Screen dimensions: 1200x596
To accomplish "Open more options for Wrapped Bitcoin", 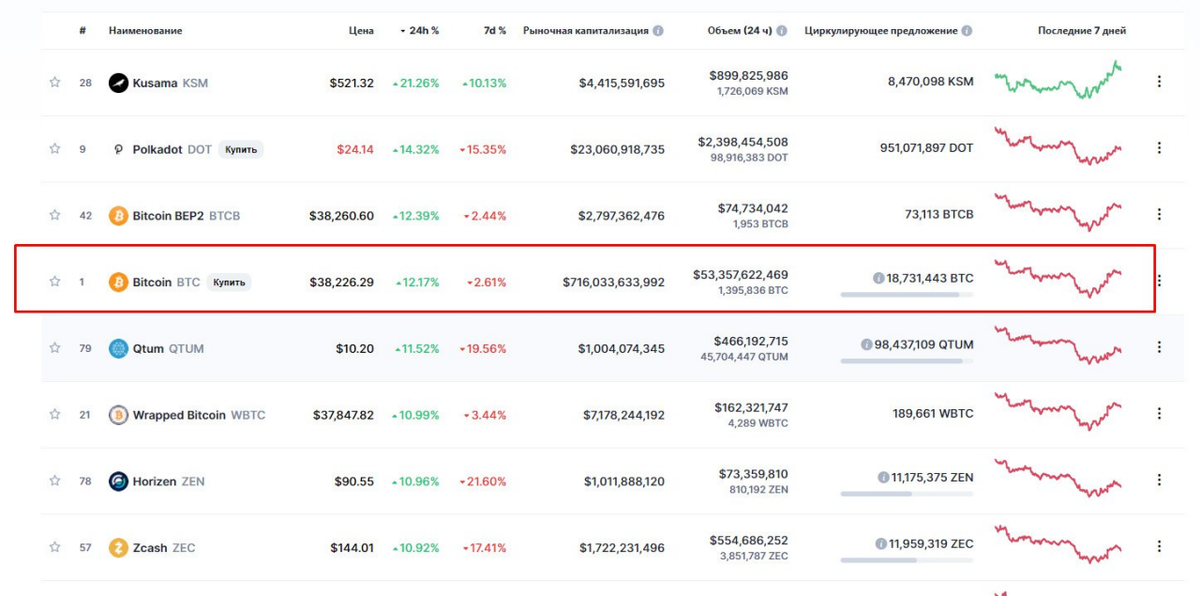I will coord(1159,413).
